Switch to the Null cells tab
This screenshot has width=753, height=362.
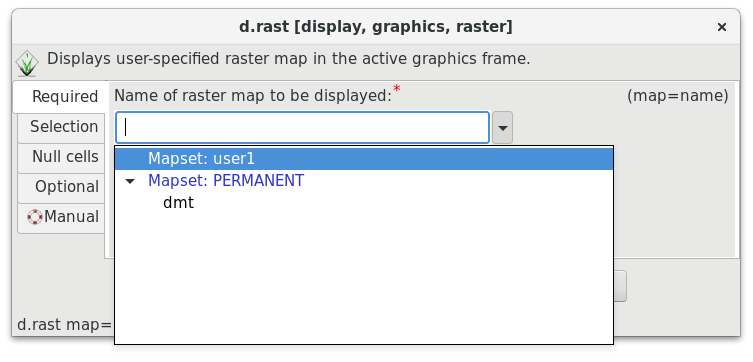(x=61, y=157)
